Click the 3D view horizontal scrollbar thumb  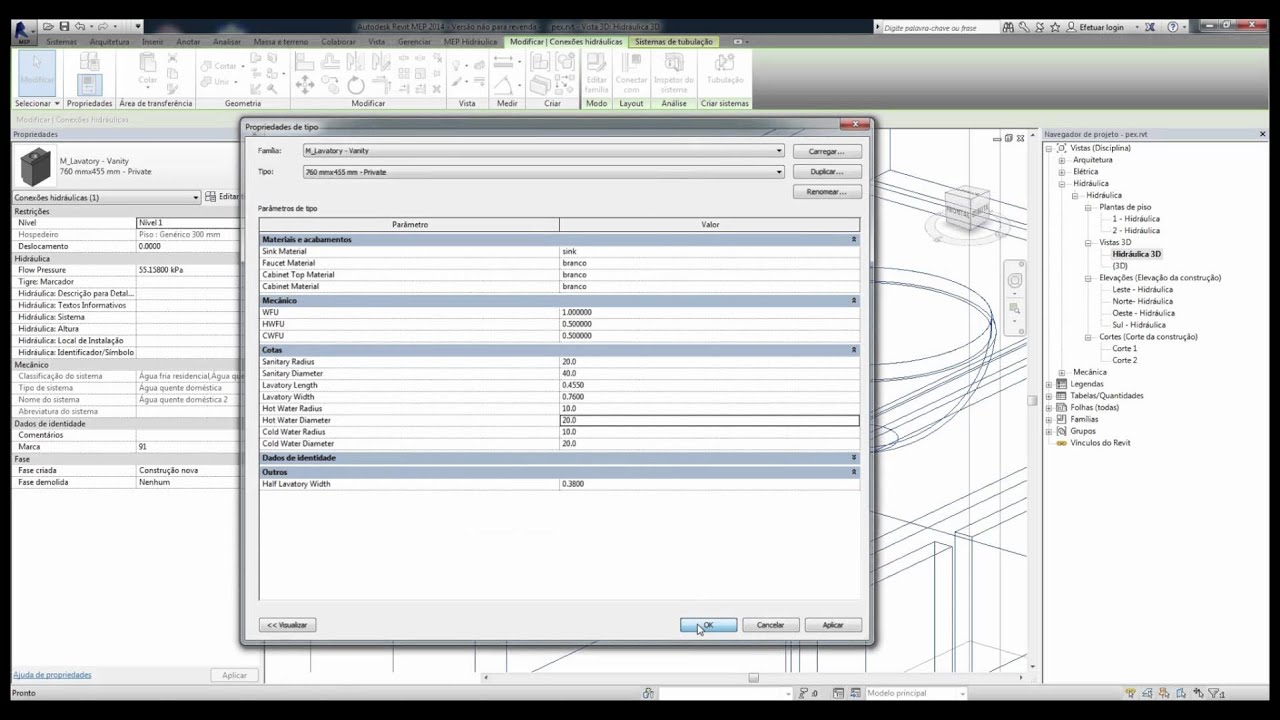point(753,677)
